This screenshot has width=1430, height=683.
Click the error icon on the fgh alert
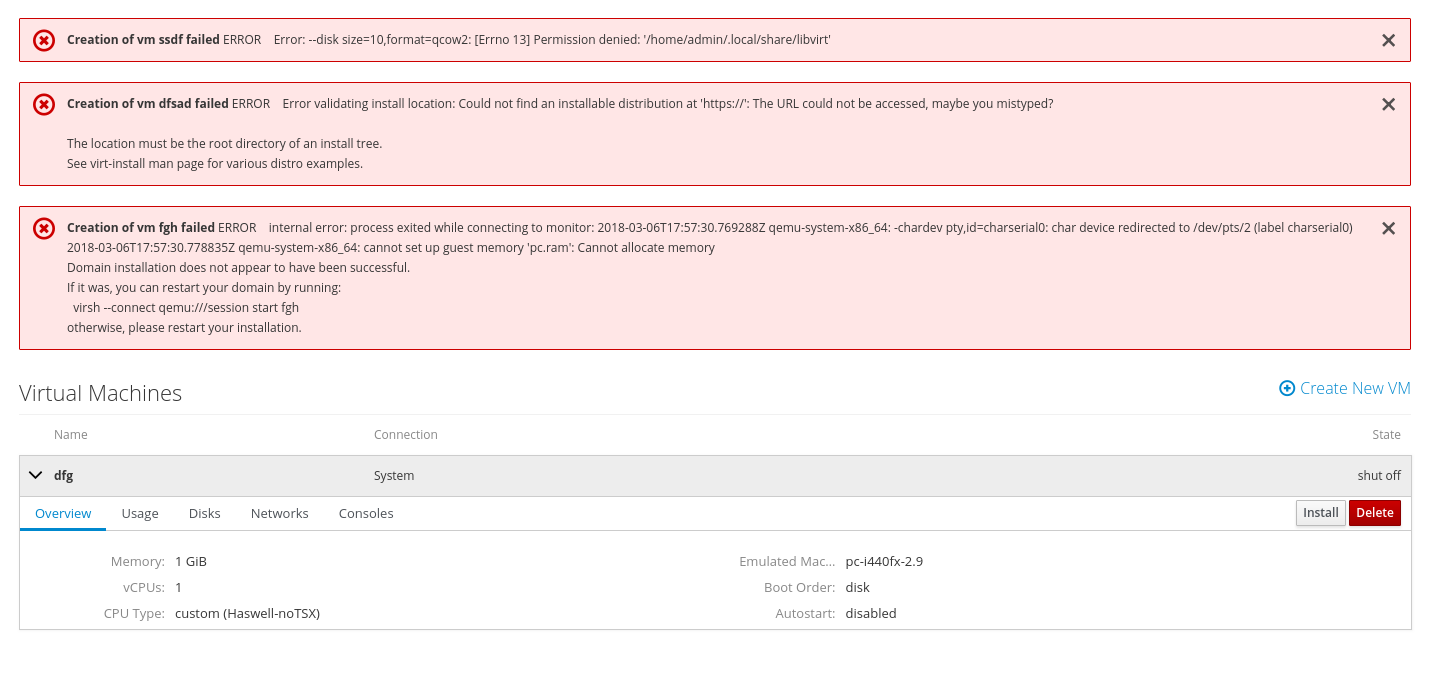pyautogui.click(x=44, y=228)
